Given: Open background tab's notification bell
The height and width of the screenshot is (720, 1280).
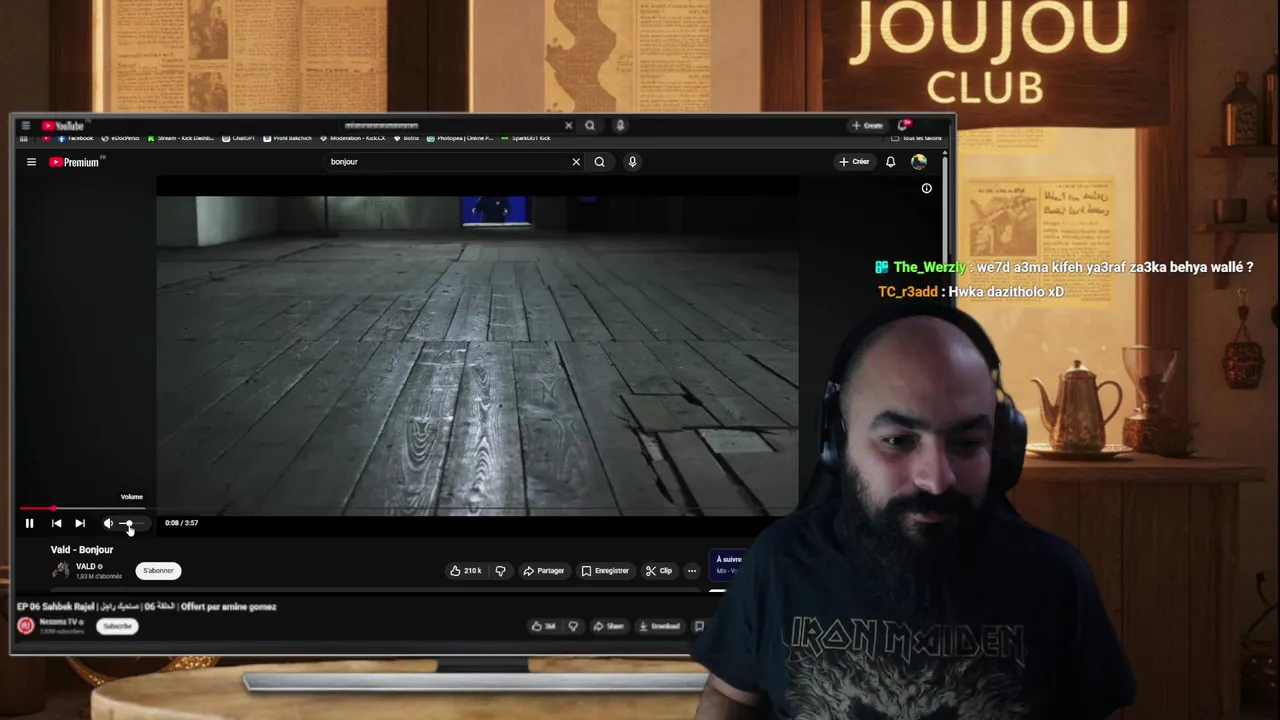Looking at the screenshot, I should coord(904,125).
